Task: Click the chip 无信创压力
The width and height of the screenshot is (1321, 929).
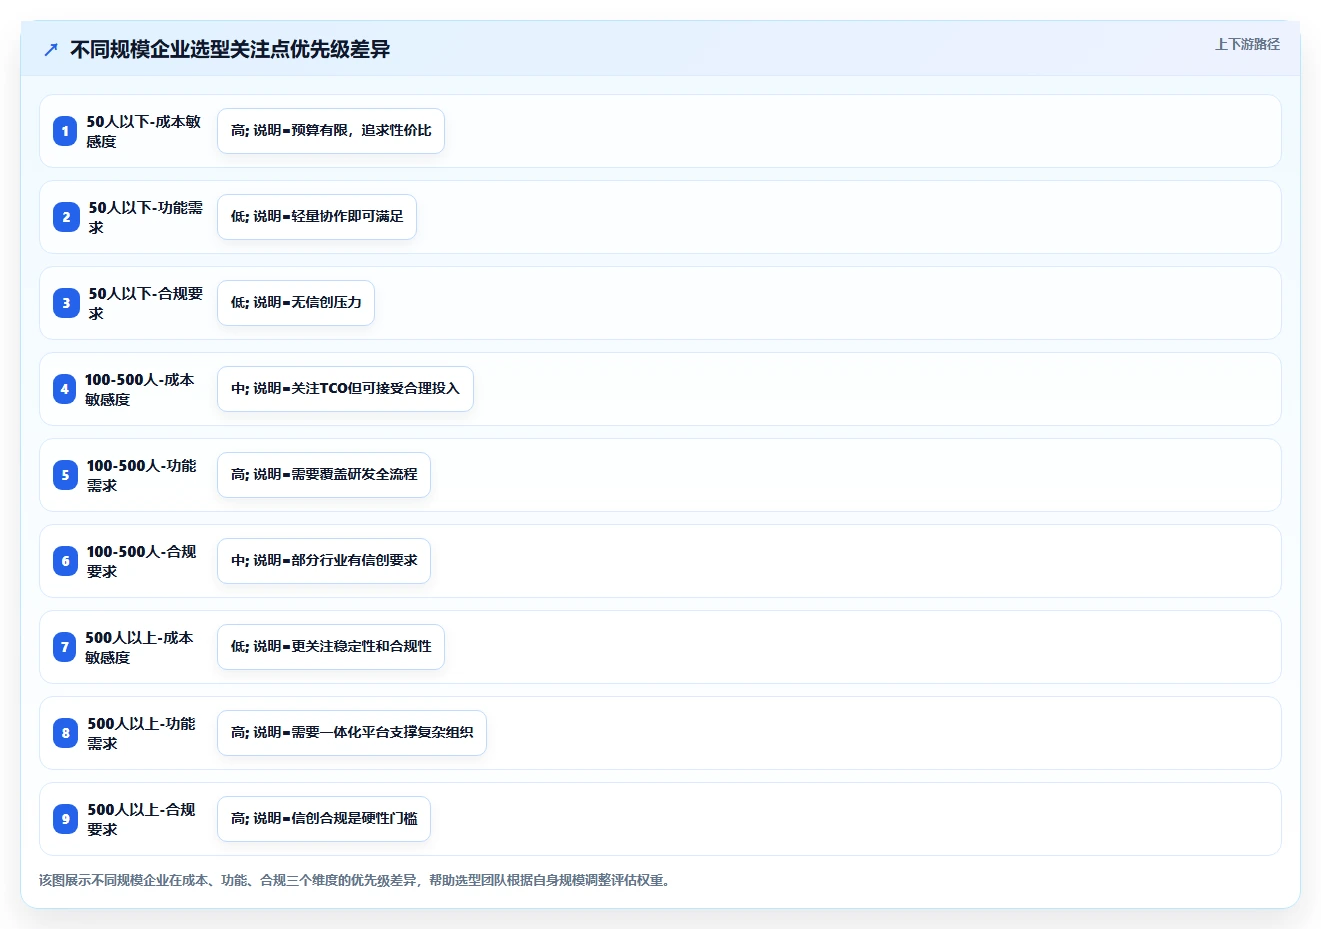Action: click(296, 303)
